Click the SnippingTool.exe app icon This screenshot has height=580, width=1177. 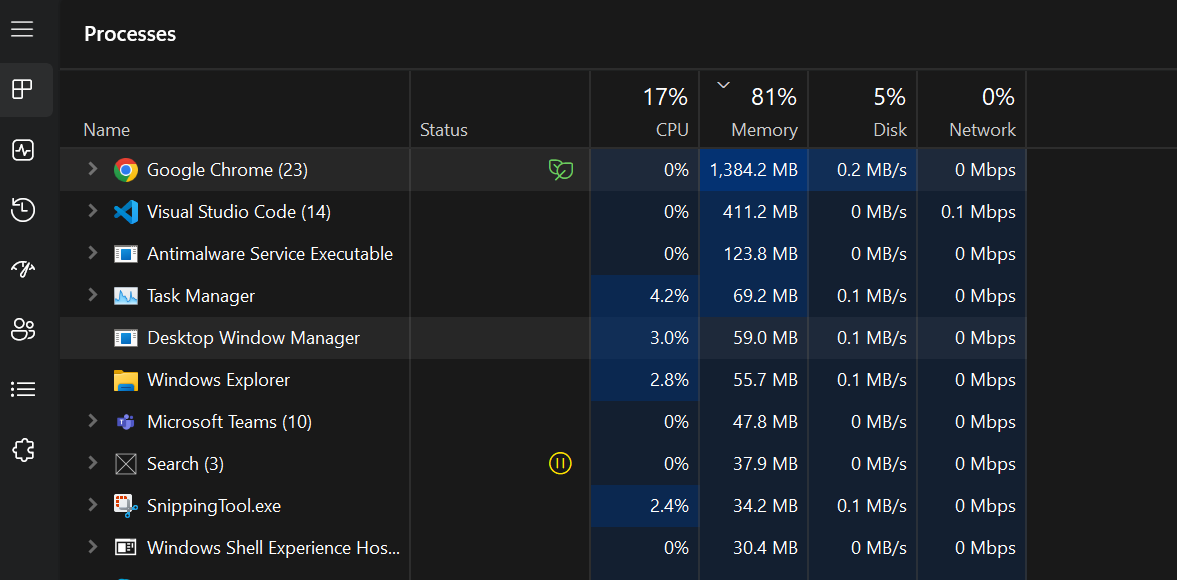point(125,506)
